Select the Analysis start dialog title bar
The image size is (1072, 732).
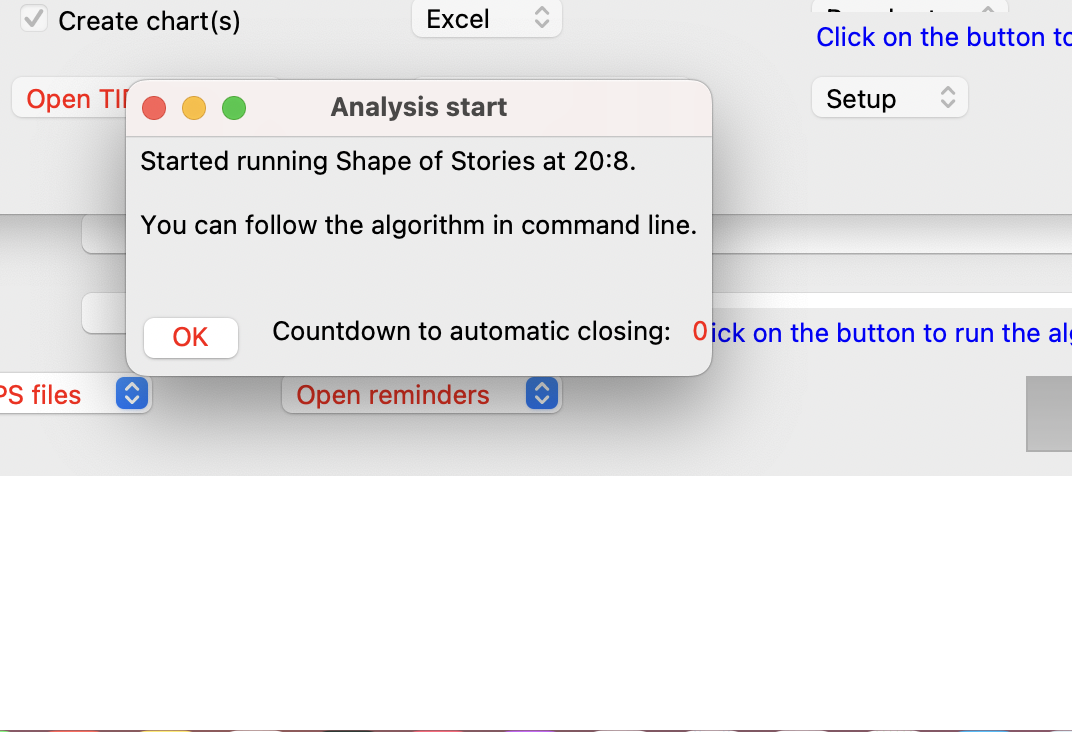(x=419, y=107)
